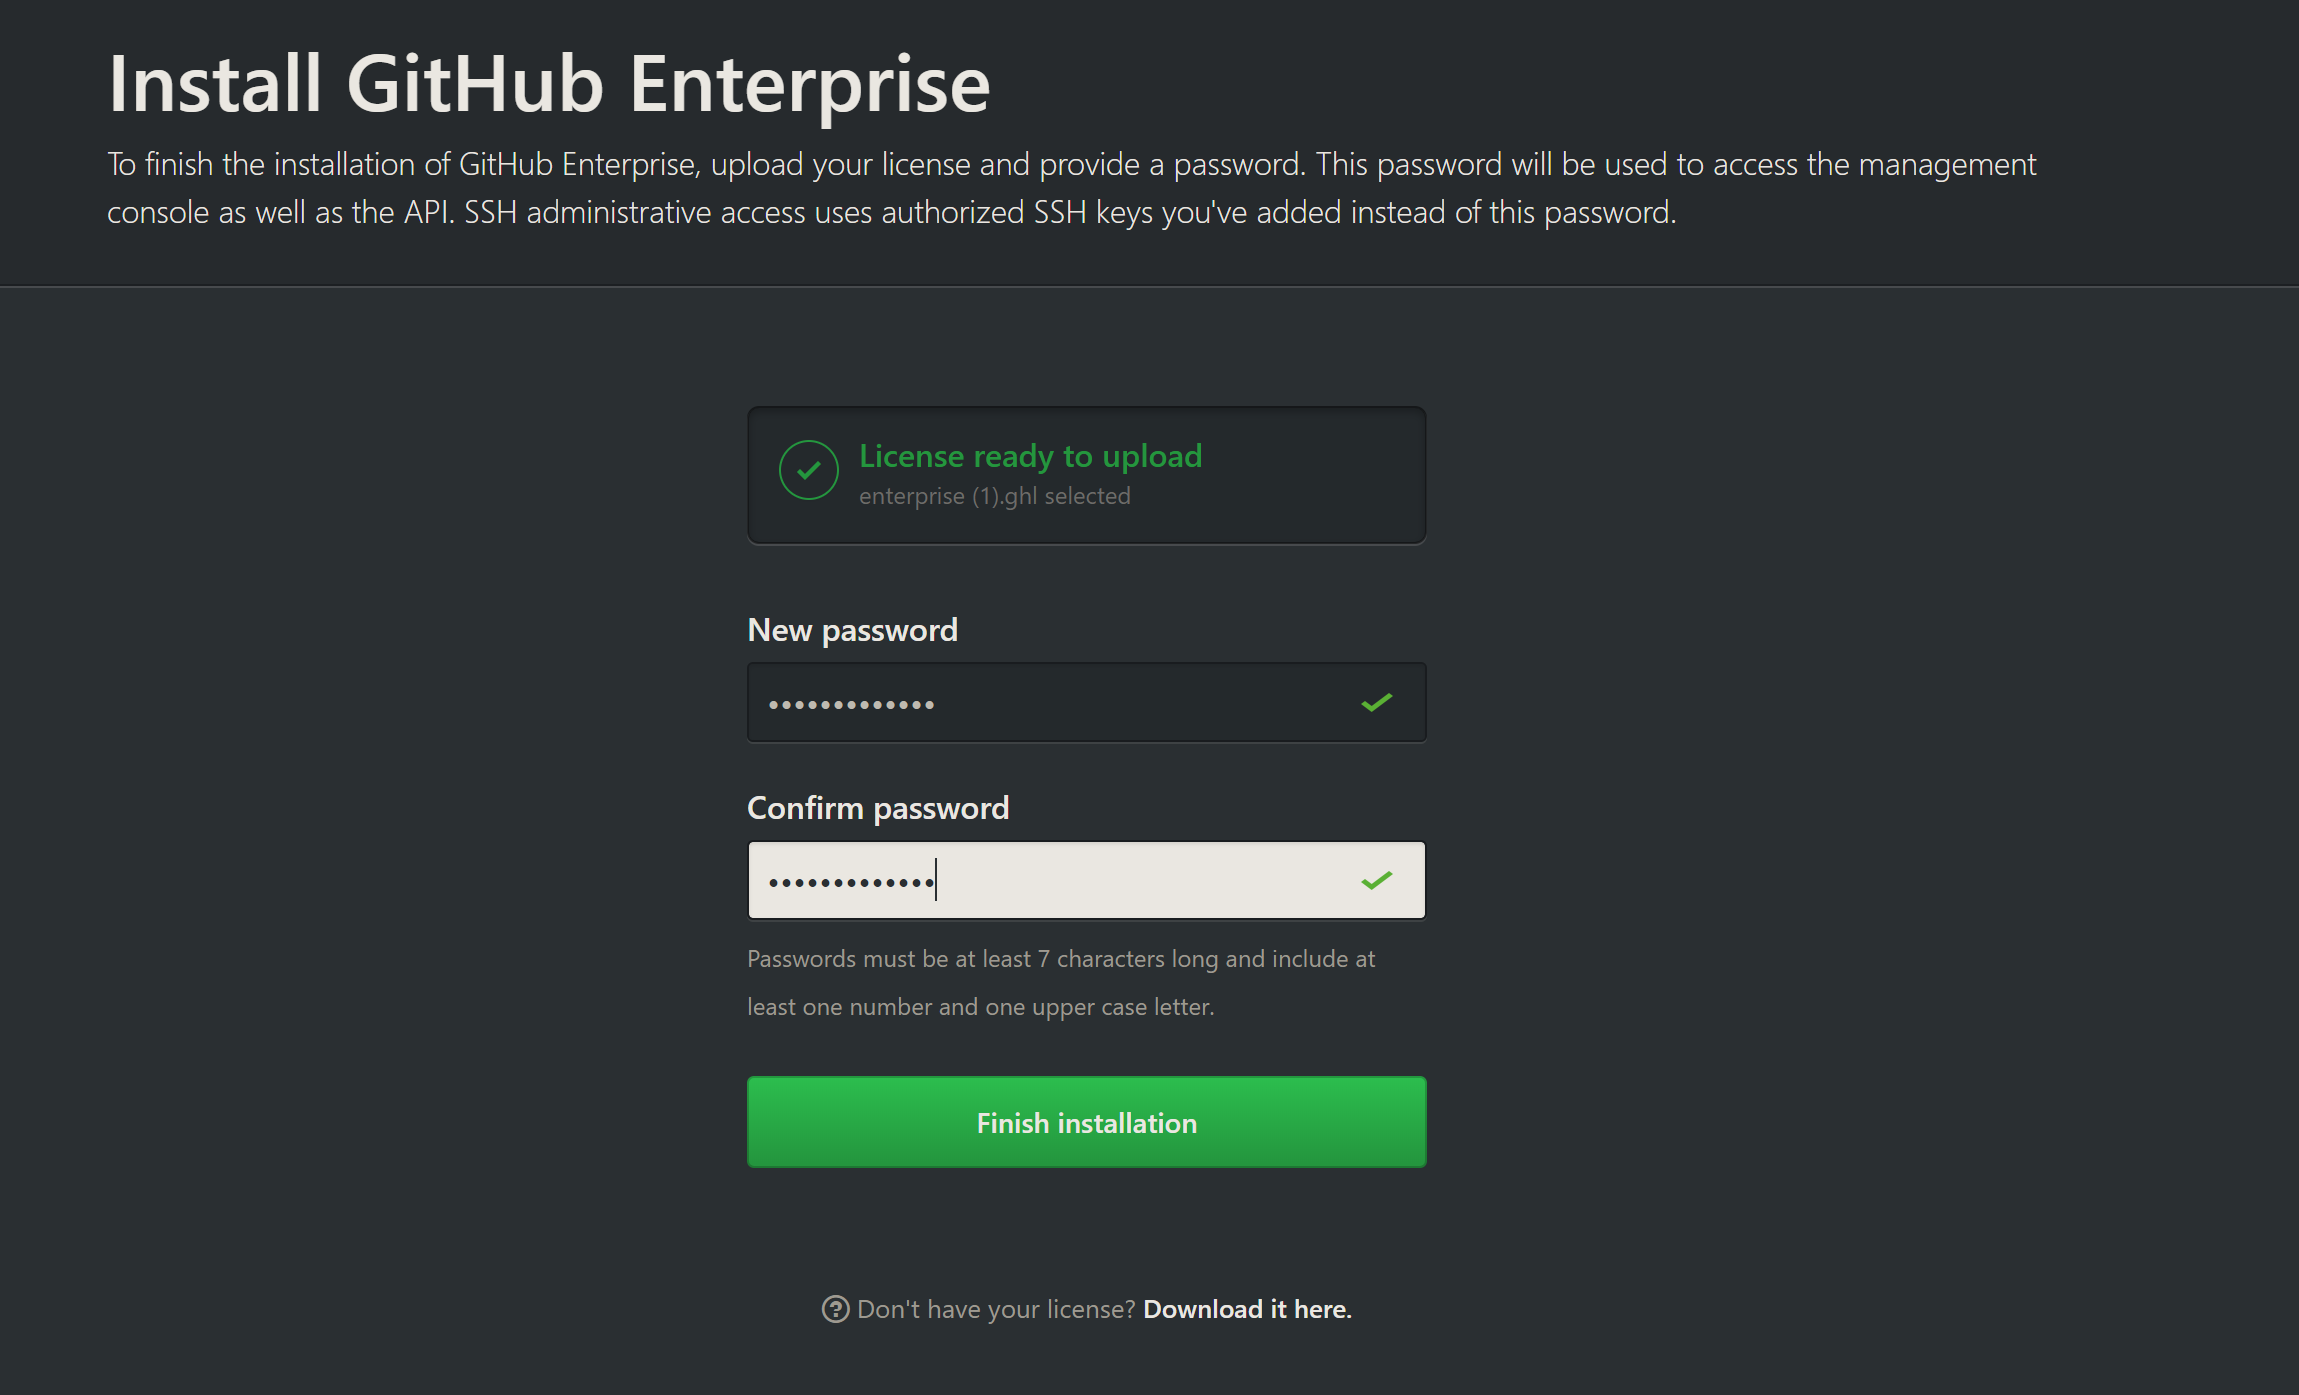Screen dimensions: 2299x1395
Task: Click the Don't have your license? text
Action: (996, 1309)
